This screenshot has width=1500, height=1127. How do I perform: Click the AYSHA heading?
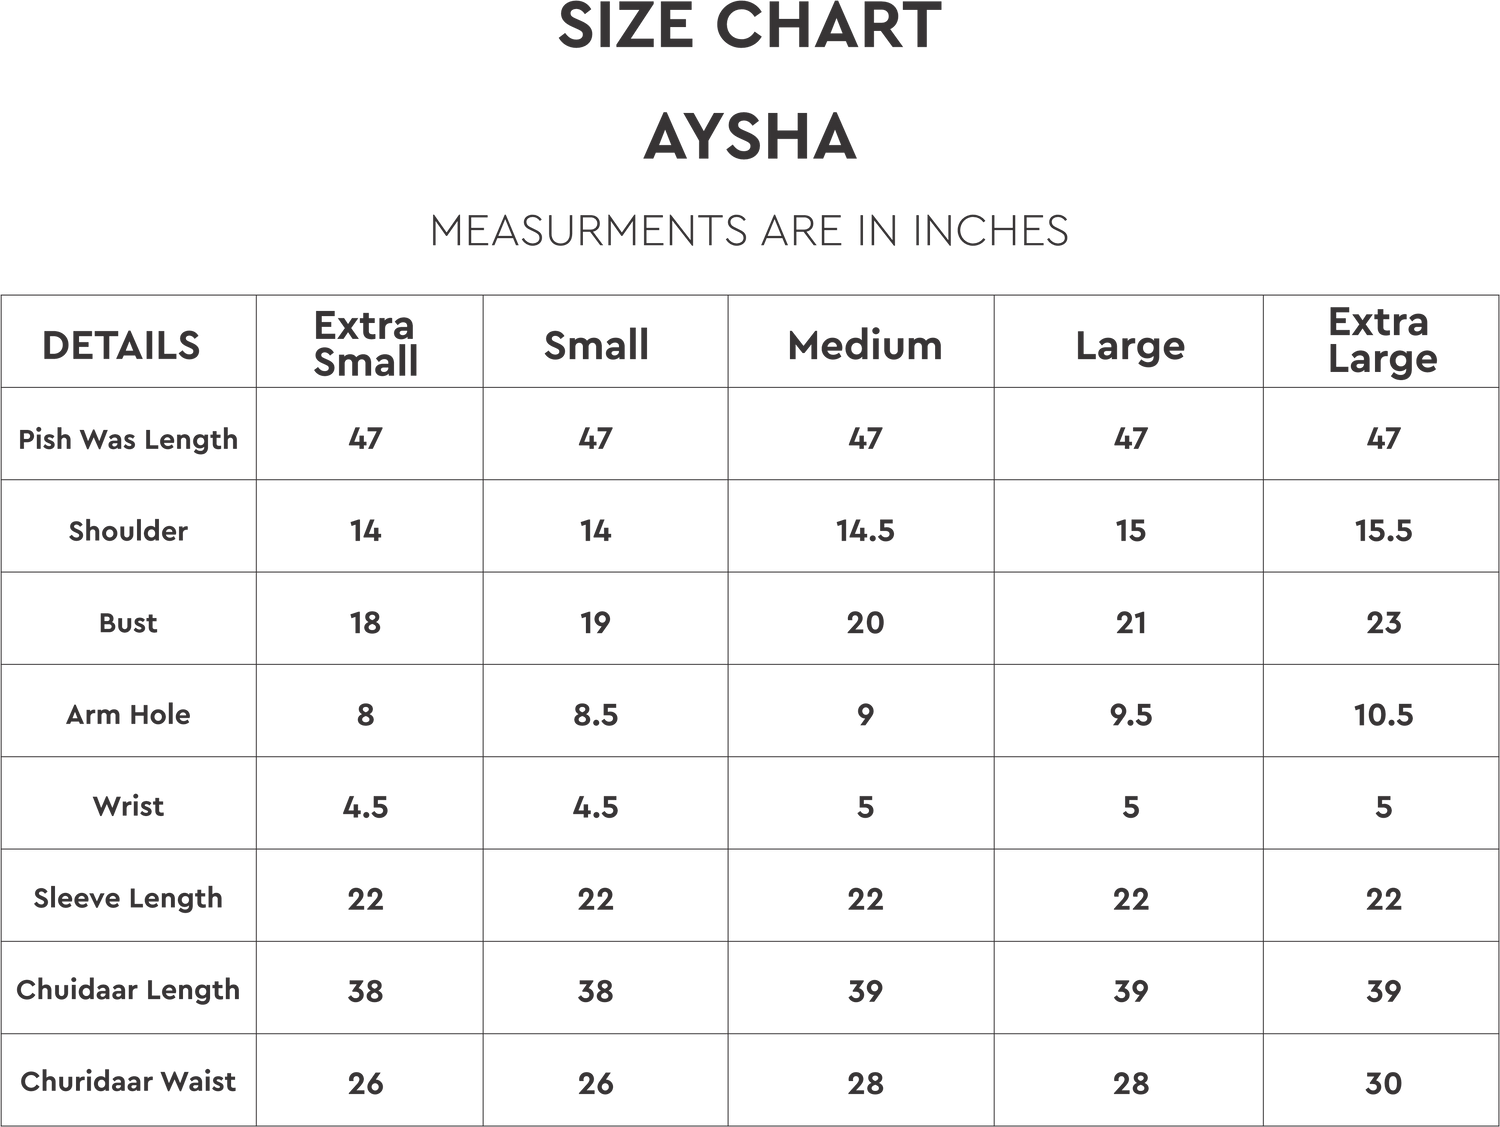749,138
